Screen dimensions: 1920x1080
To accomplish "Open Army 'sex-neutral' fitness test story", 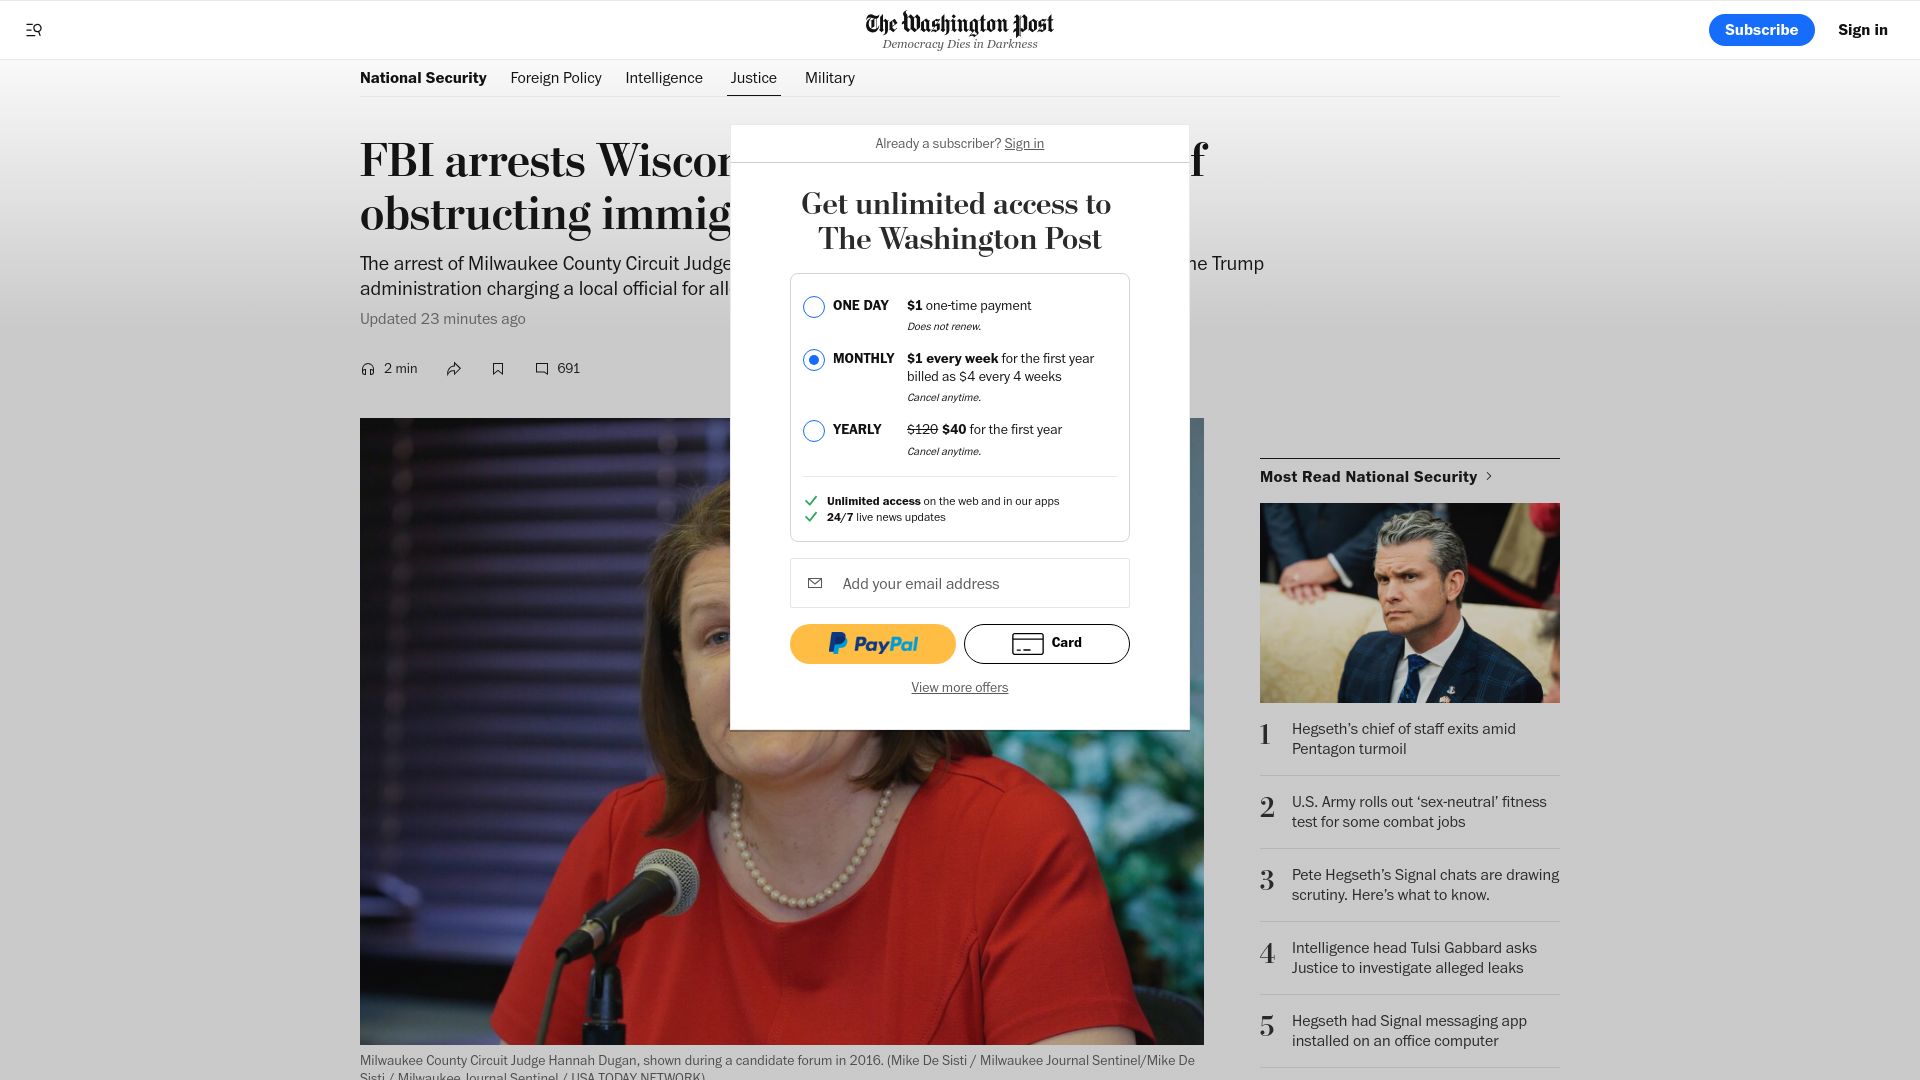I will [x=1418, y=812].
